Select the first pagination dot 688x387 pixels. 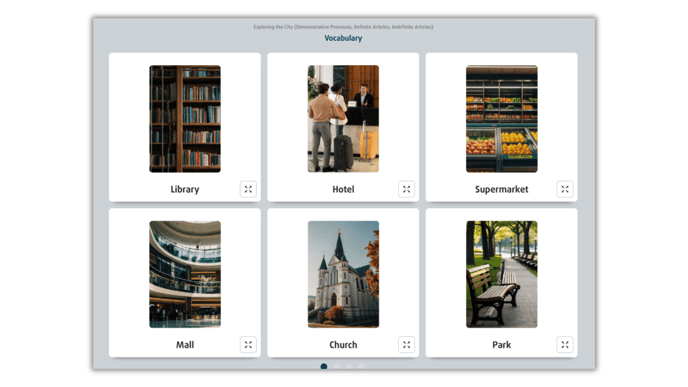tap(324, 366)
